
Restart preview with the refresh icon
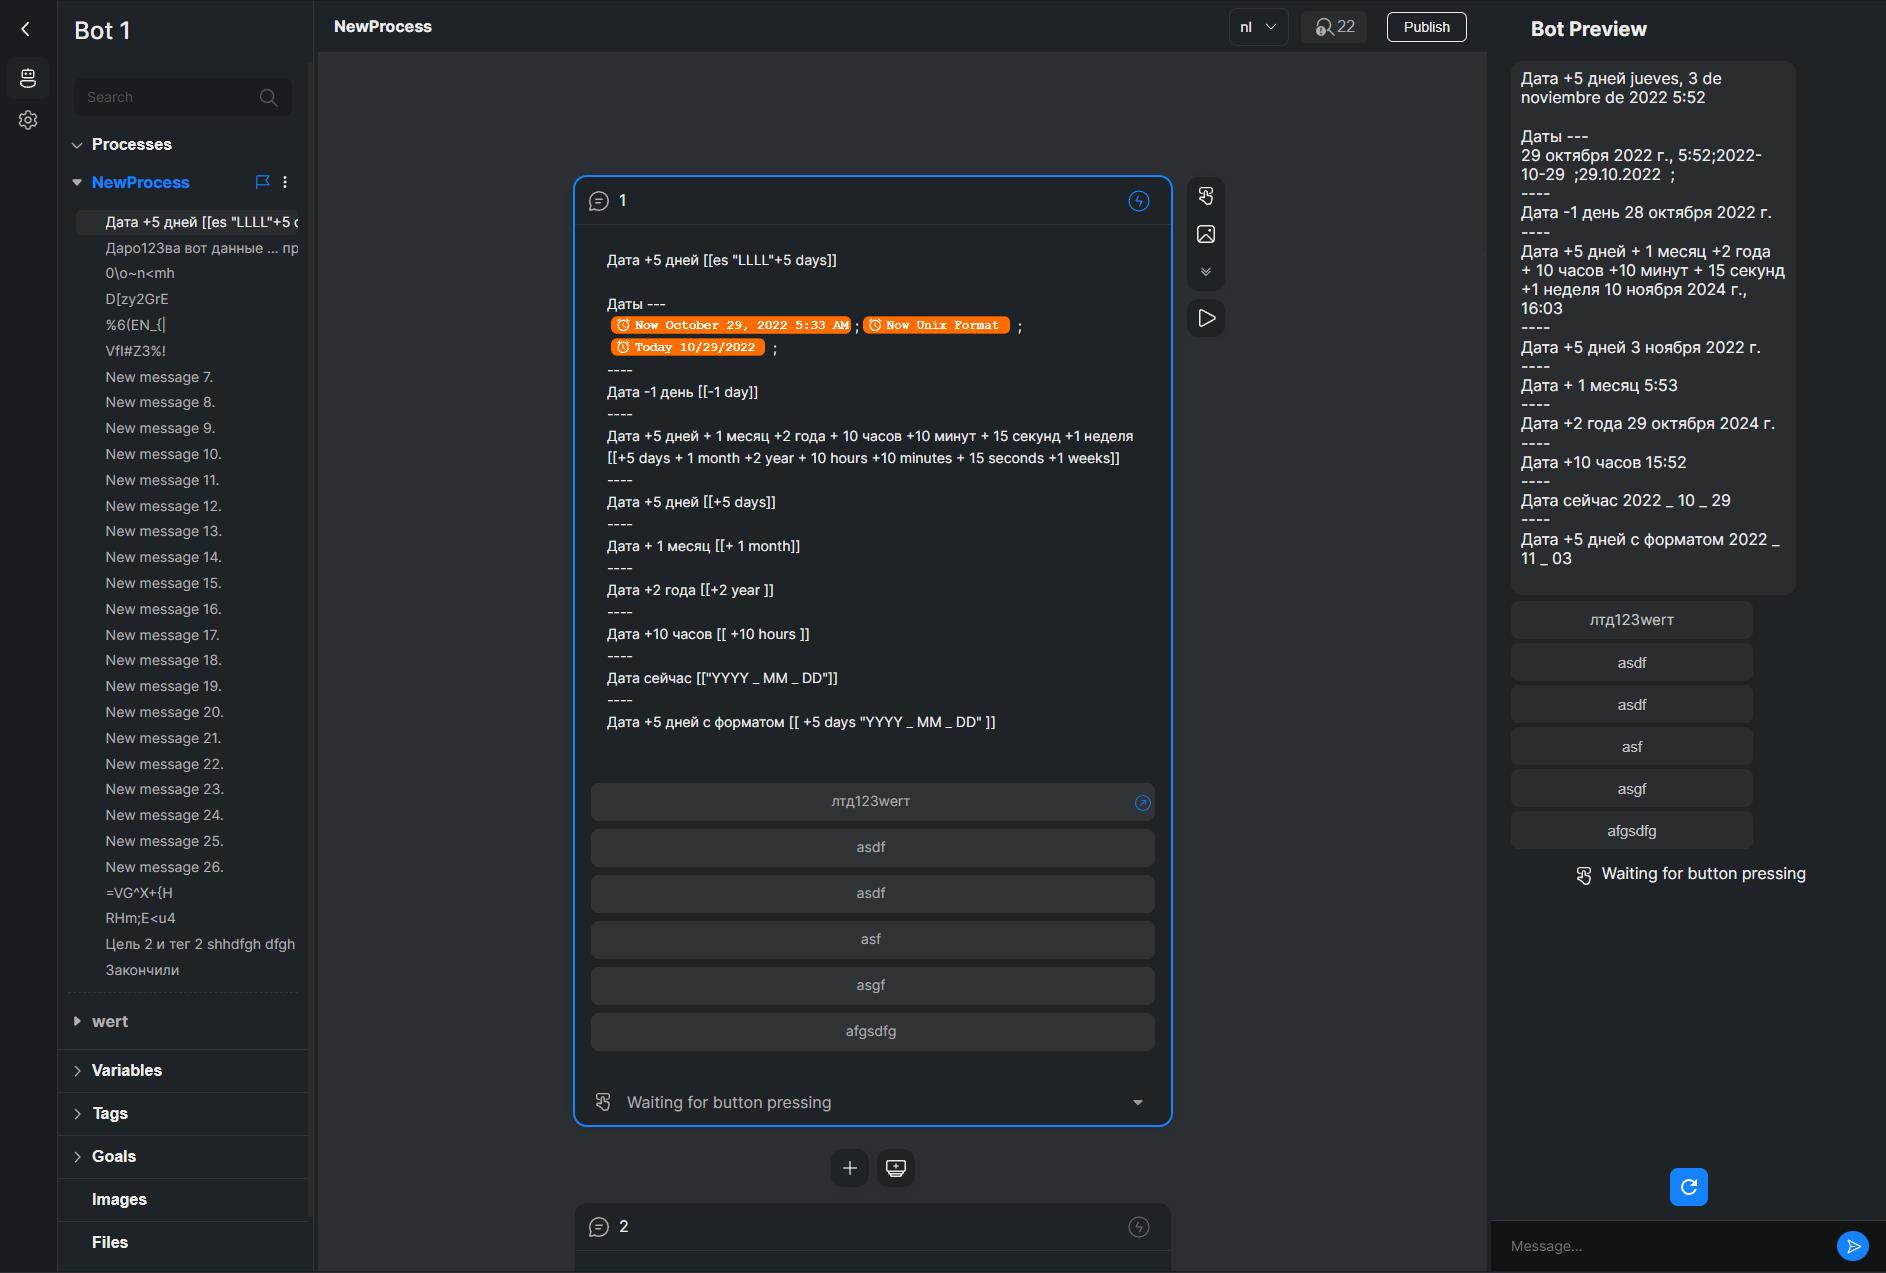point(1688,1187)
